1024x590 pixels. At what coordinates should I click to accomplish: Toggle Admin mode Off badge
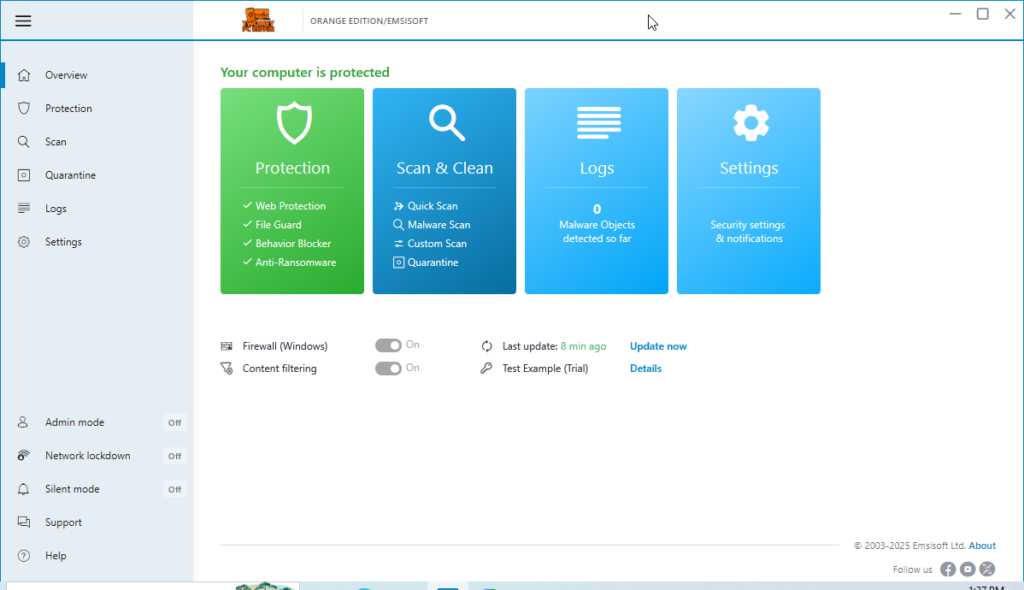[x=174, y=423]
